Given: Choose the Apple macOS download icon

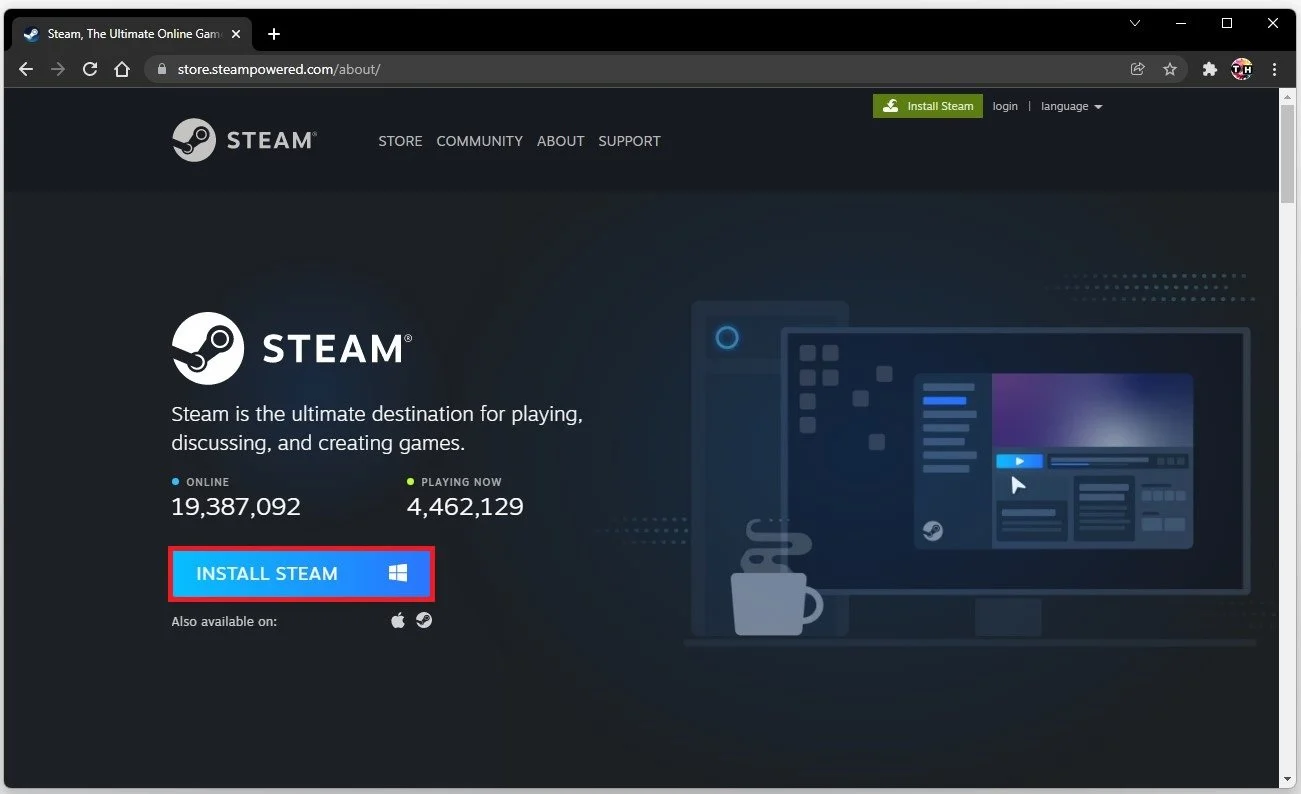Looking at the screenshot, I should pos(398,621).
